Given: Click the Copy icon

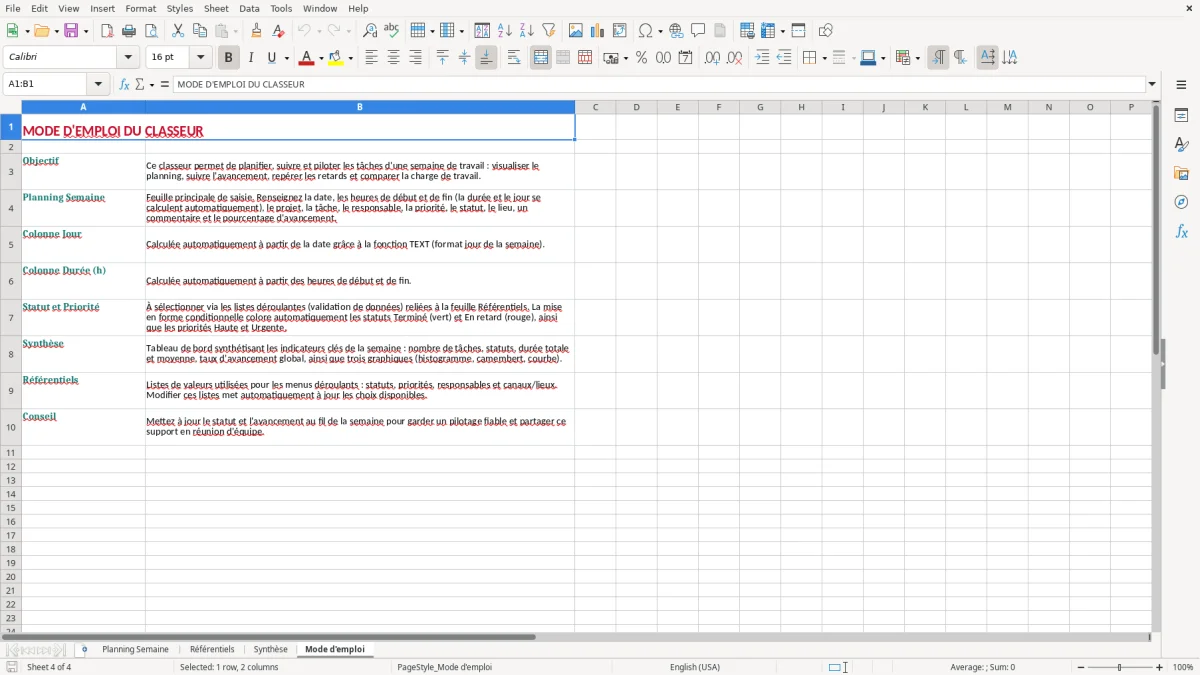Looking at the screenshot, I should (x=200, y=31).
